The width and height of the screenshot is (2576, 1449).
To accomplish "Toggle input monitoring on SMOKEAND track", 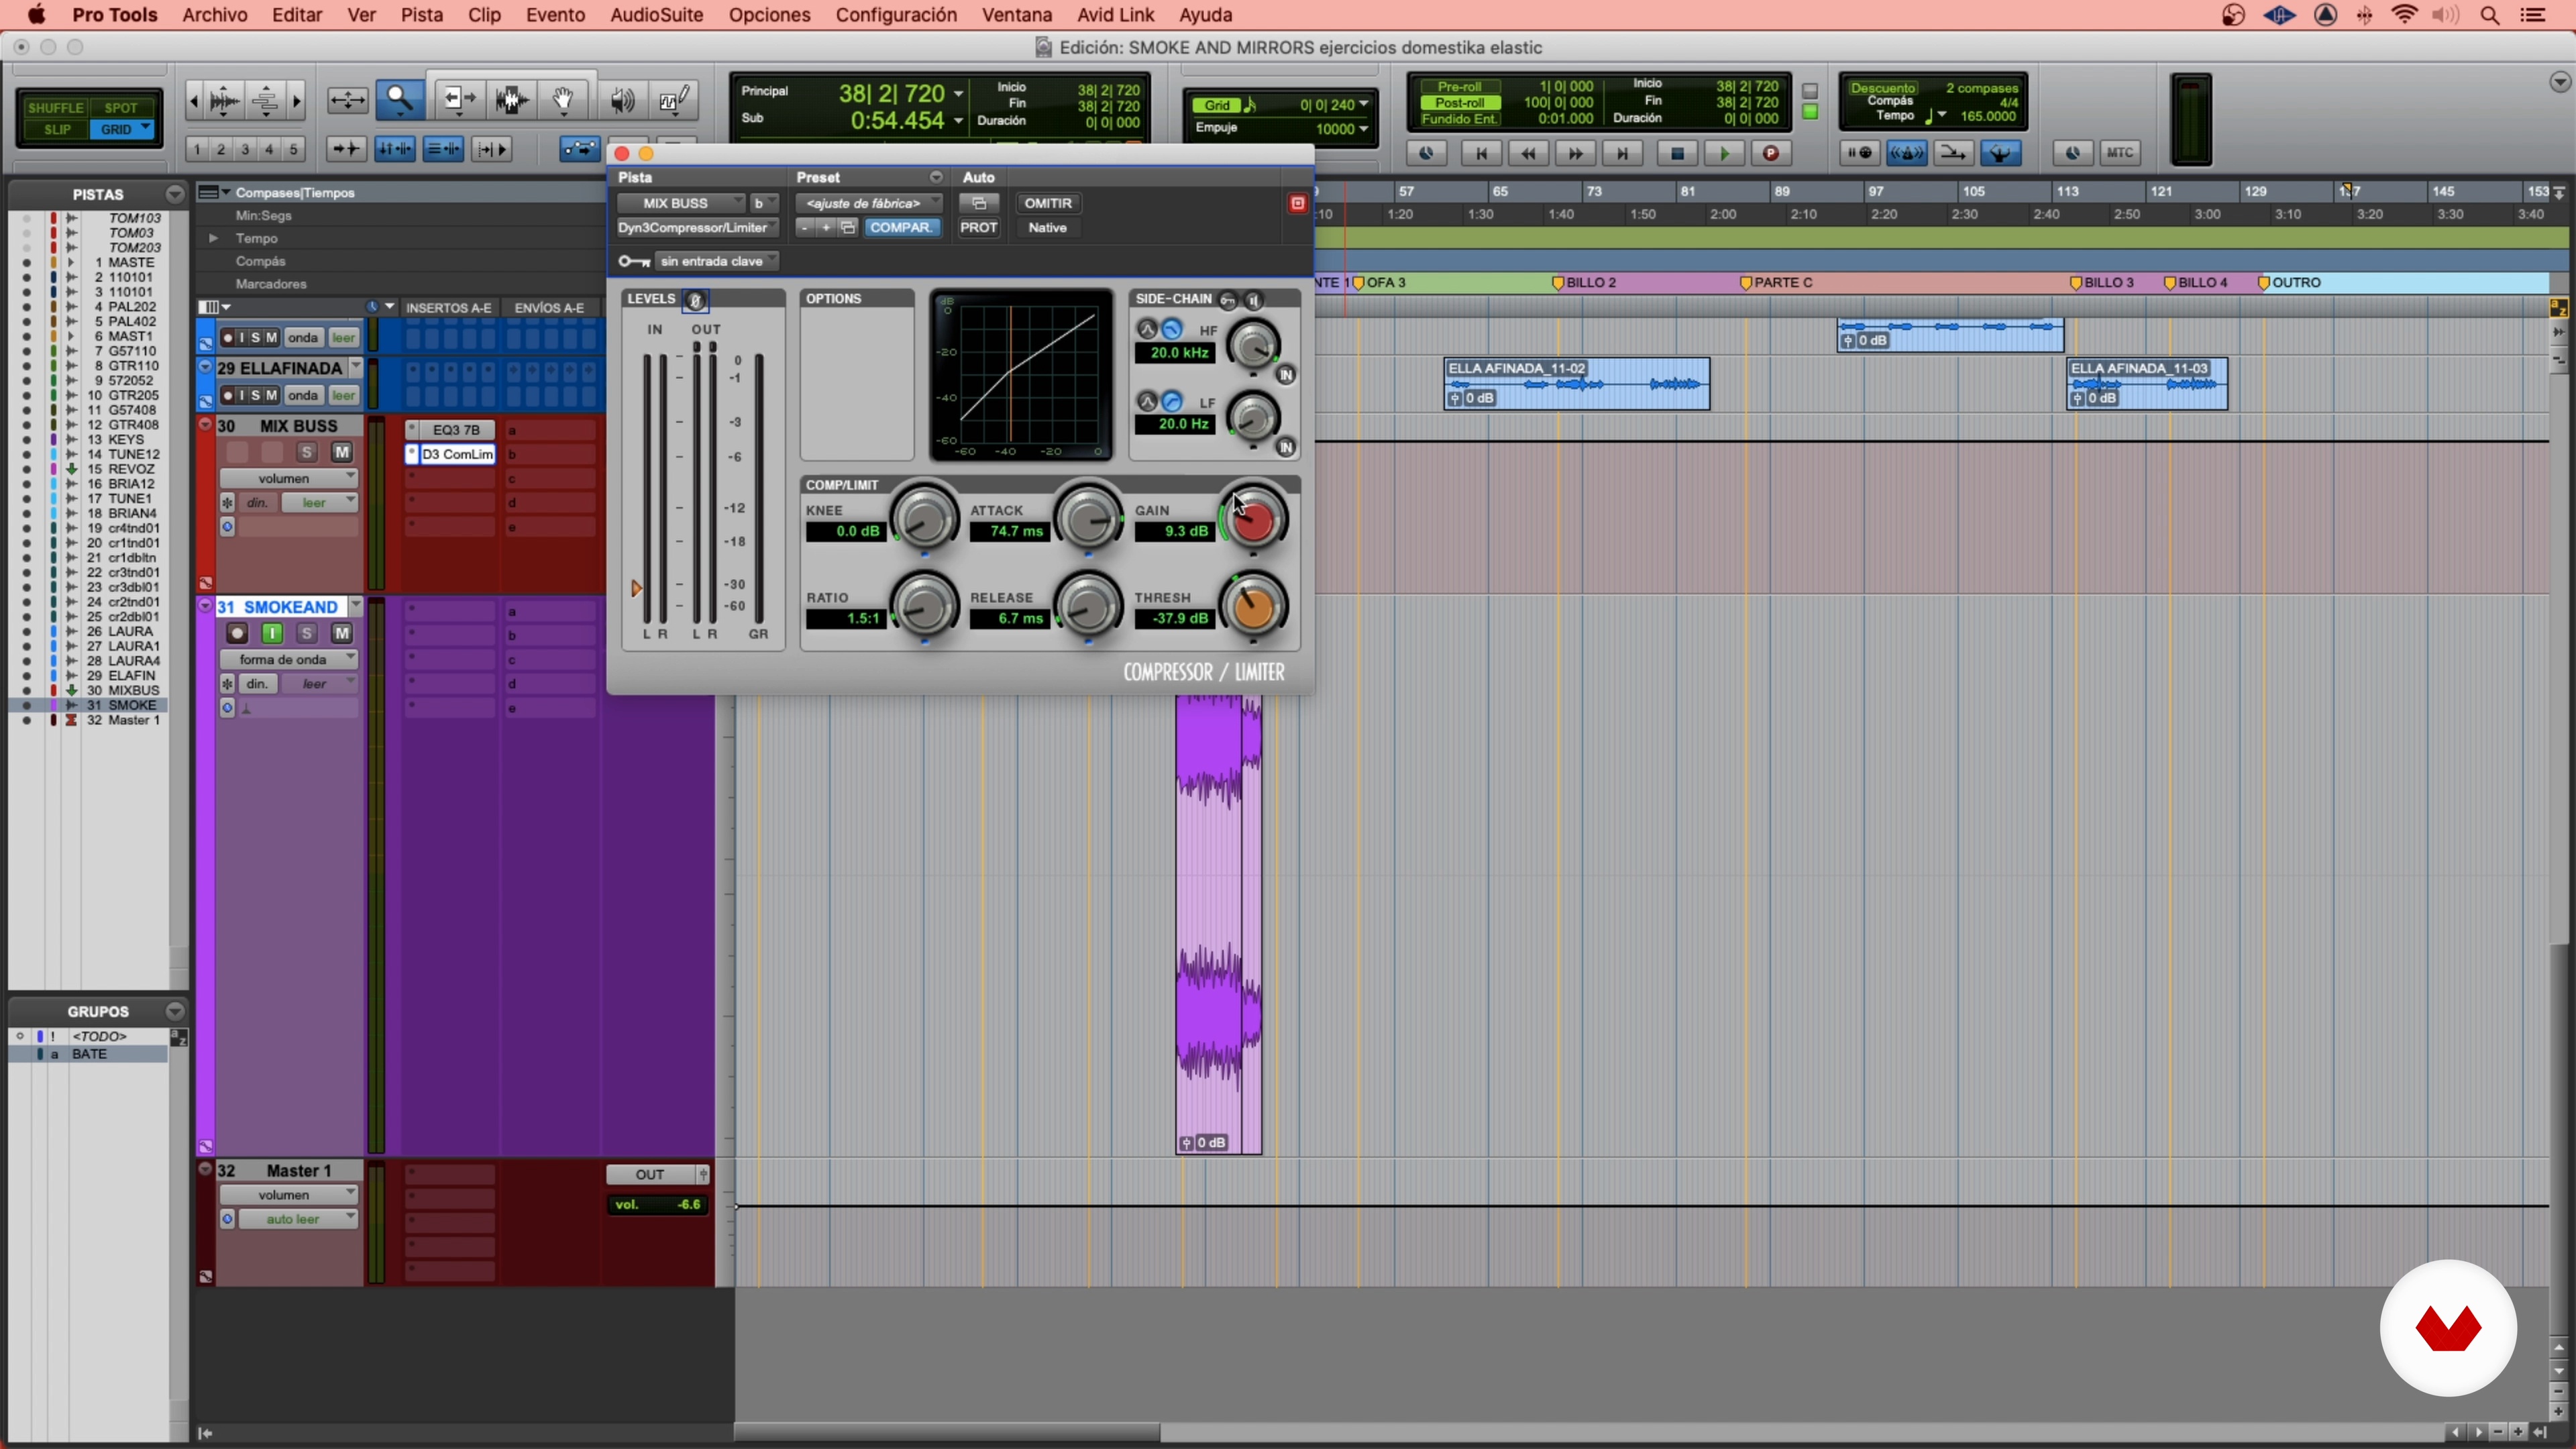I will [272, 633].
